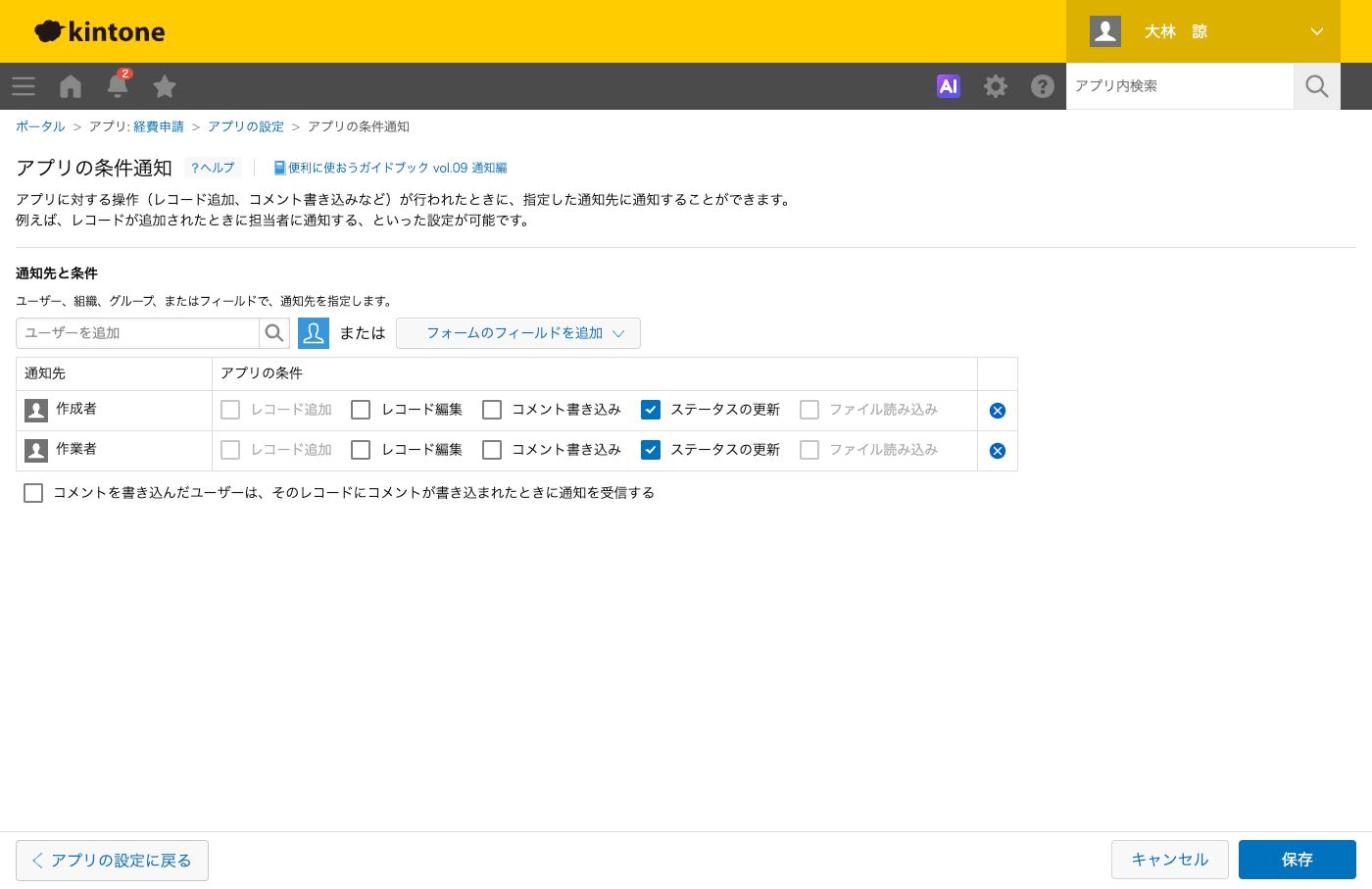
Task: Go to the アプリの設定 breadcrumb link
Action: [x=245, y=127]
